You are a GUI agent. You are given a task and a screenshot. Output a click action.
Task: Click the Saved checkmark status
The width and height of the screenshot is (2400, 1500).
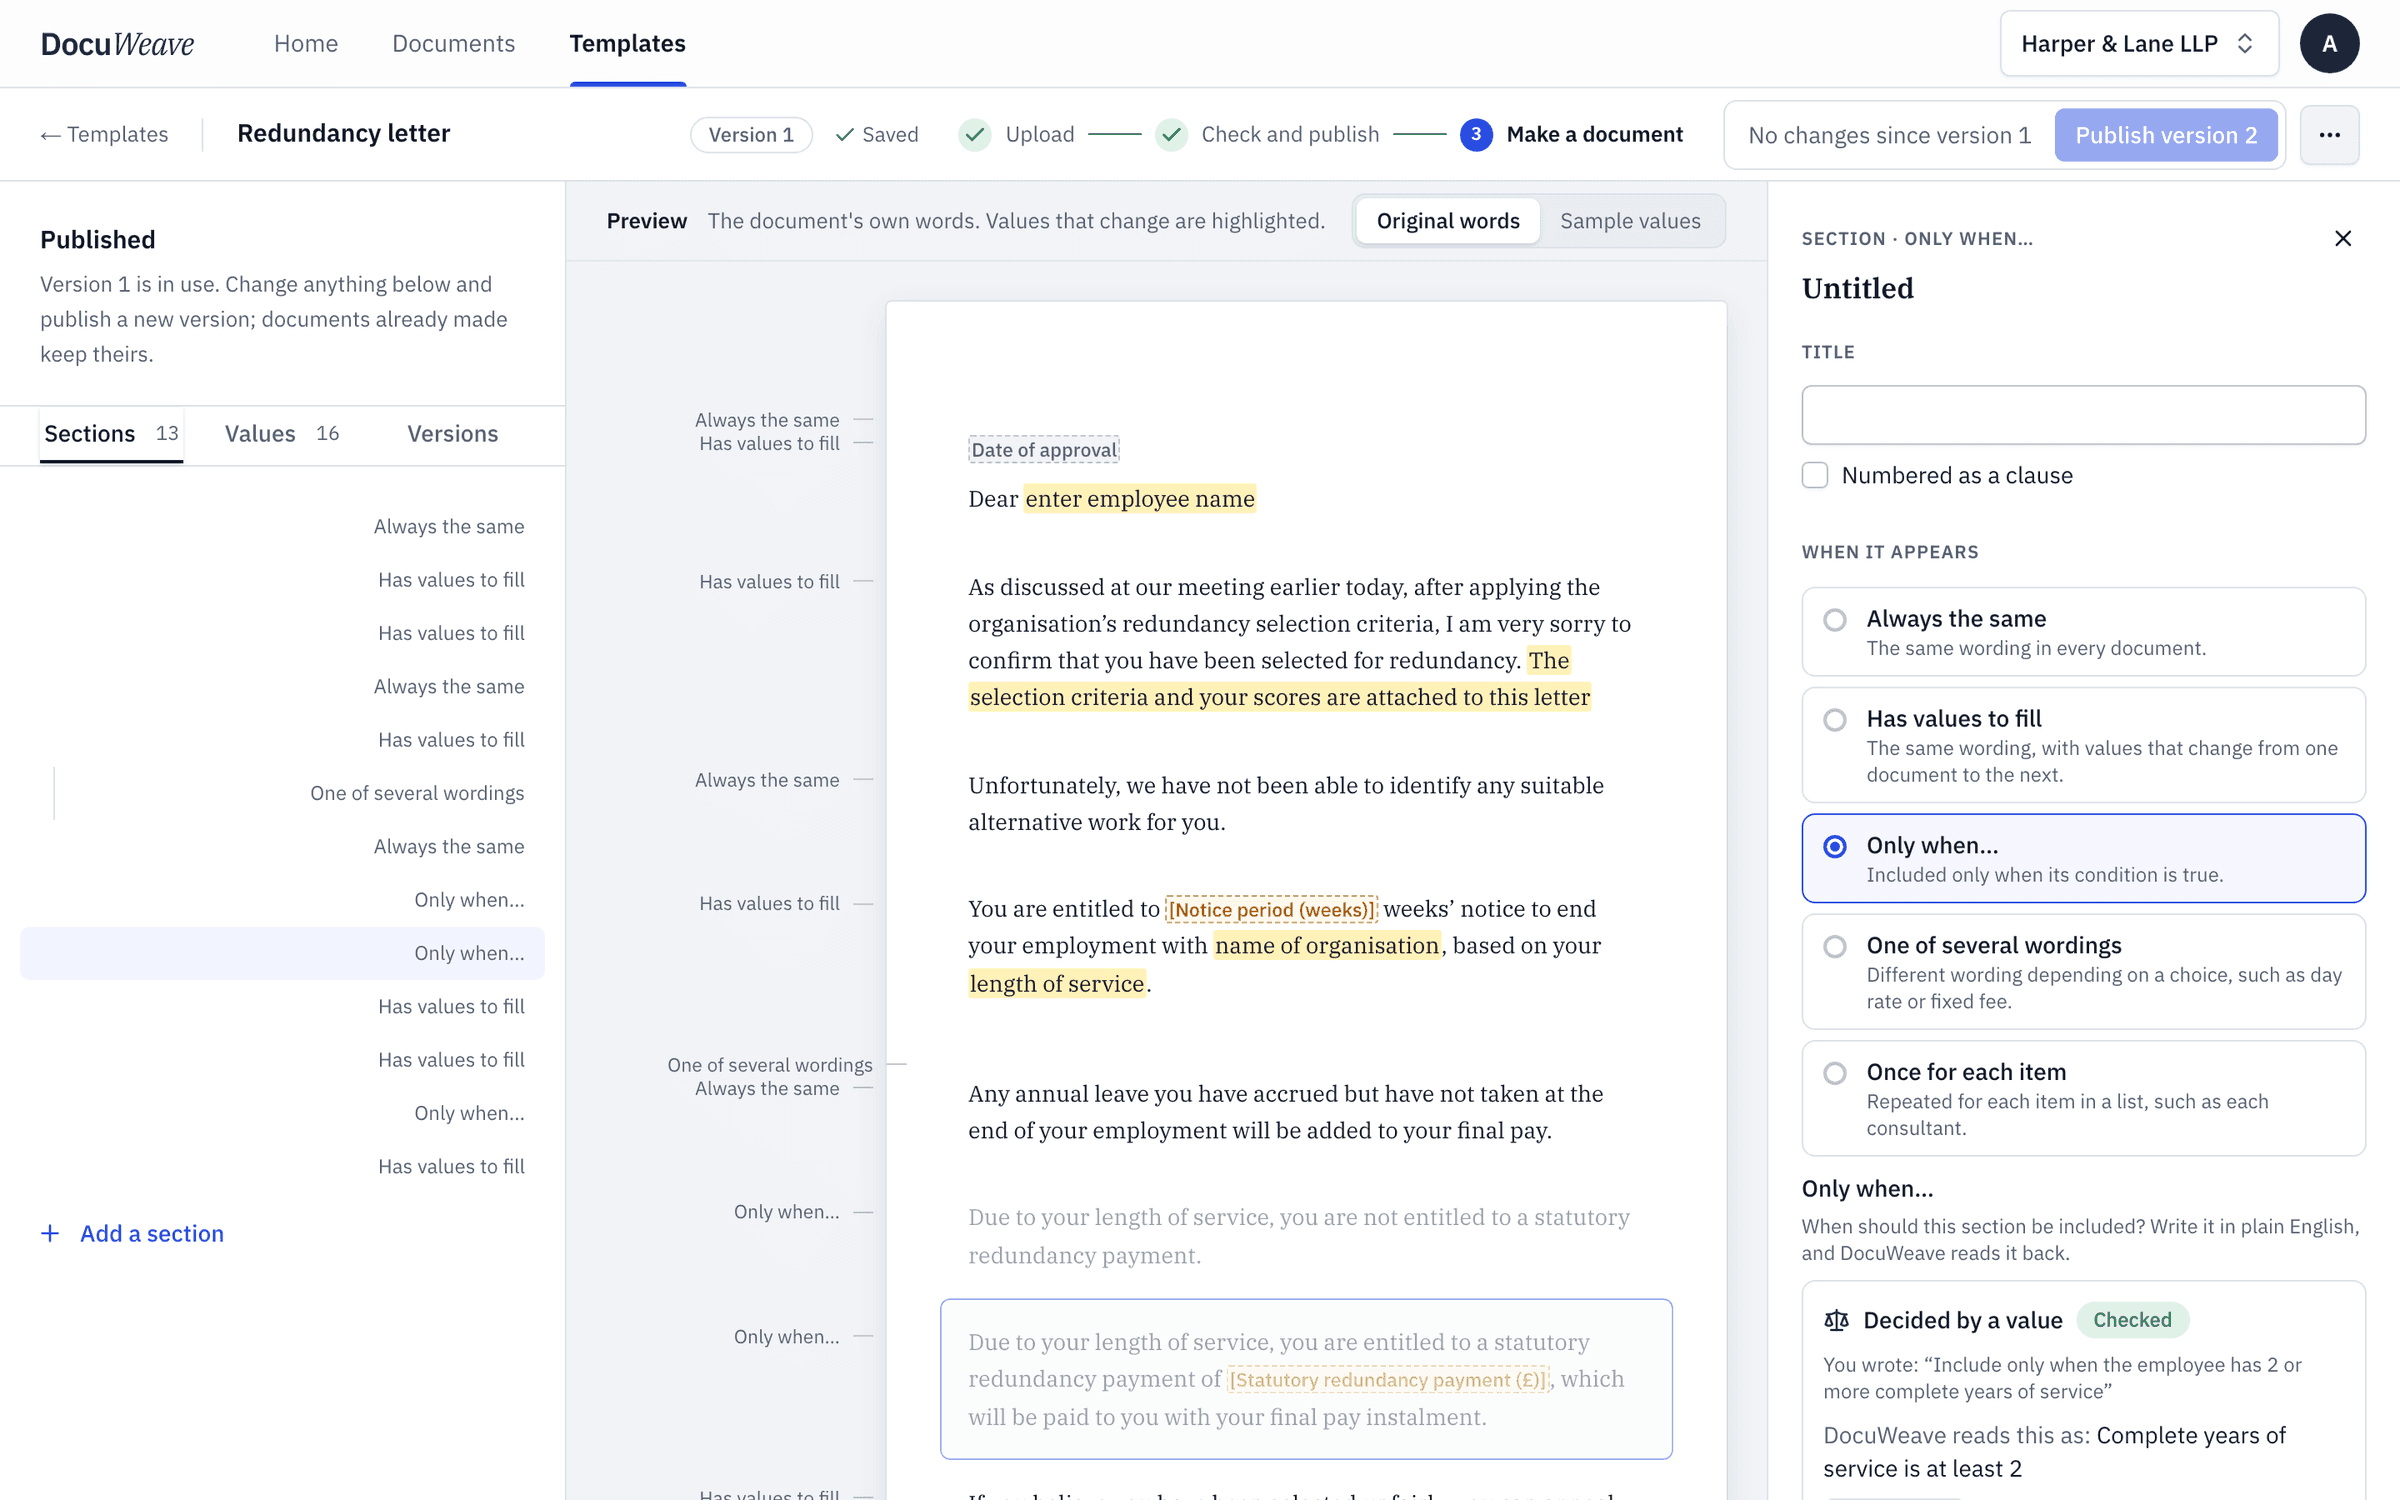point(876,134)
